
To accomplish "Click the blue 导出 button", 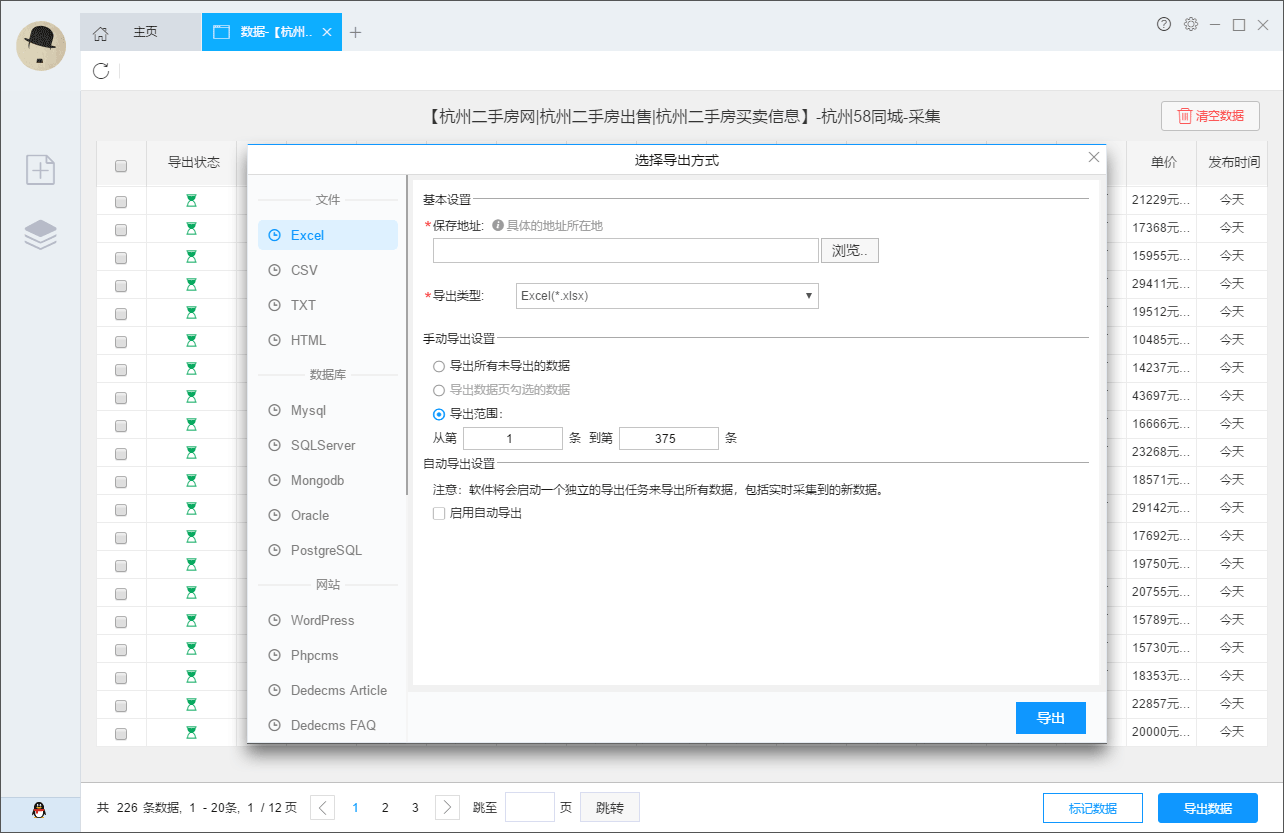I will [1051, 718].
